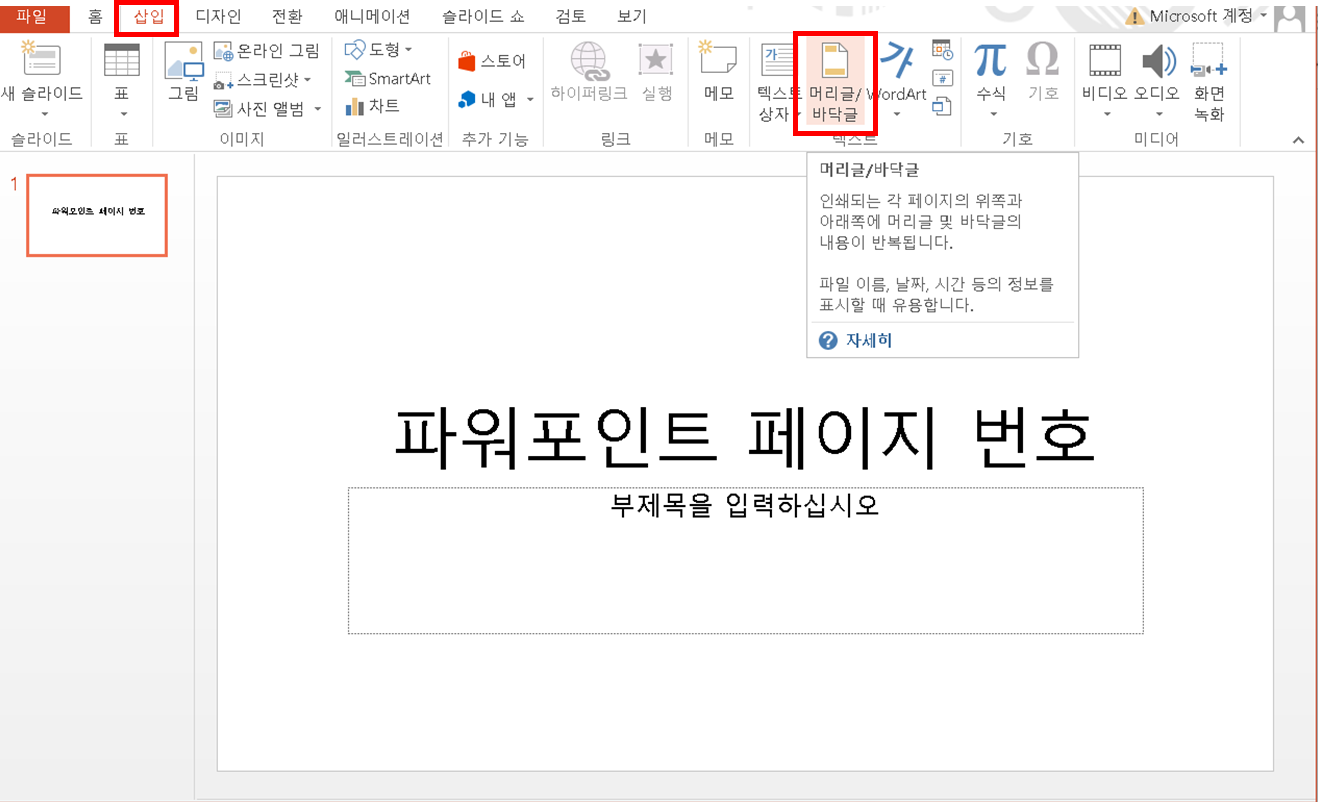
Task: Insert a Video (비디오)
Action: point(1105,72)
